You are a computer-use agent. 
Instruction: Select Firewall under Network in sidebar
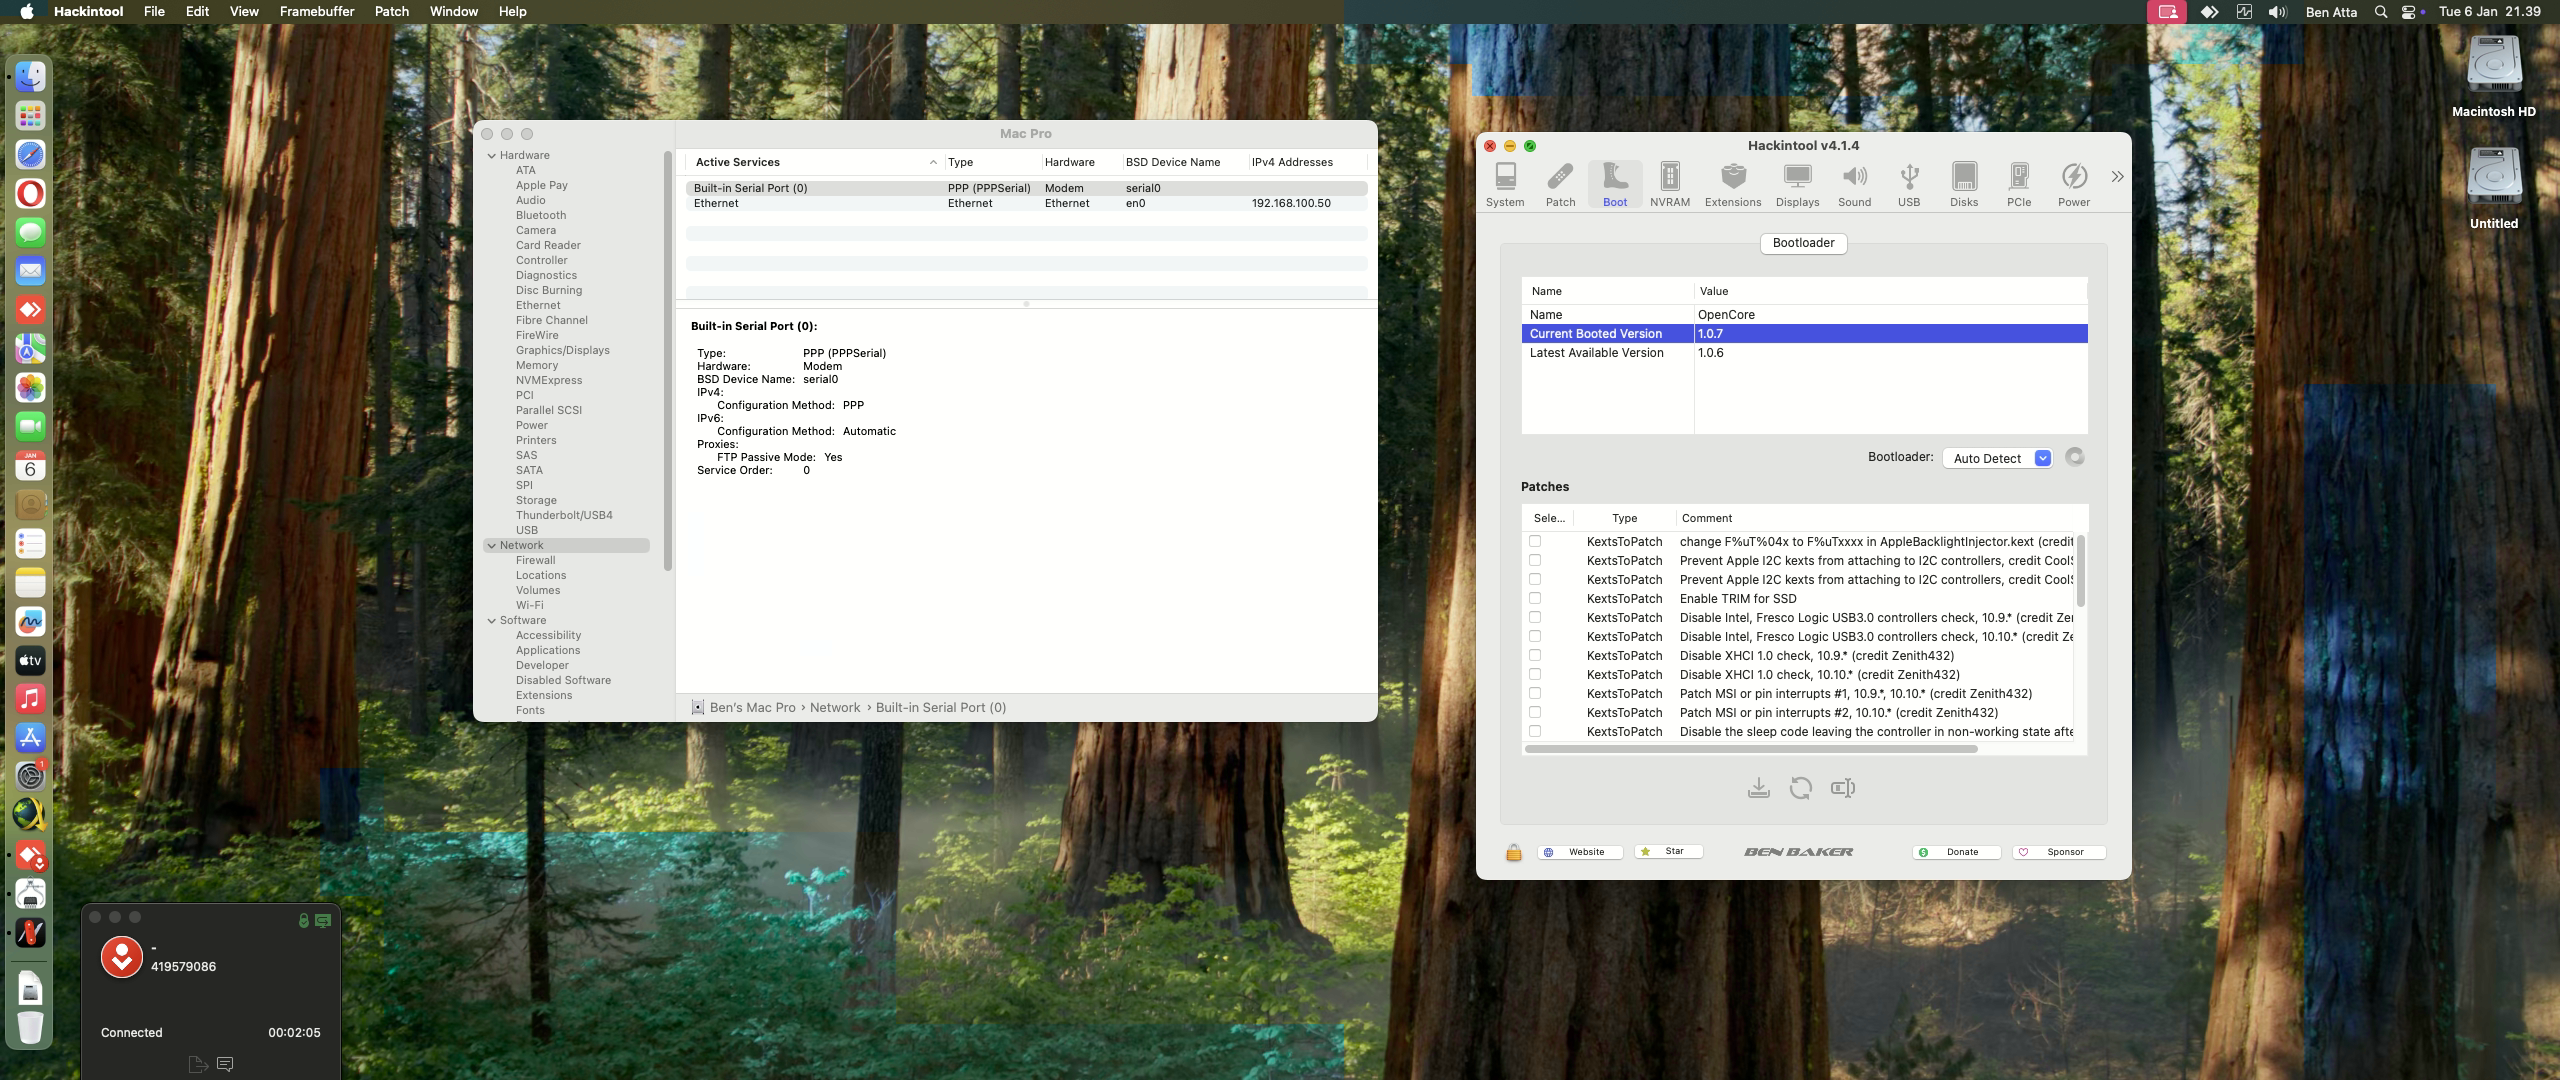pyautogui.click(x=536, y=560)
